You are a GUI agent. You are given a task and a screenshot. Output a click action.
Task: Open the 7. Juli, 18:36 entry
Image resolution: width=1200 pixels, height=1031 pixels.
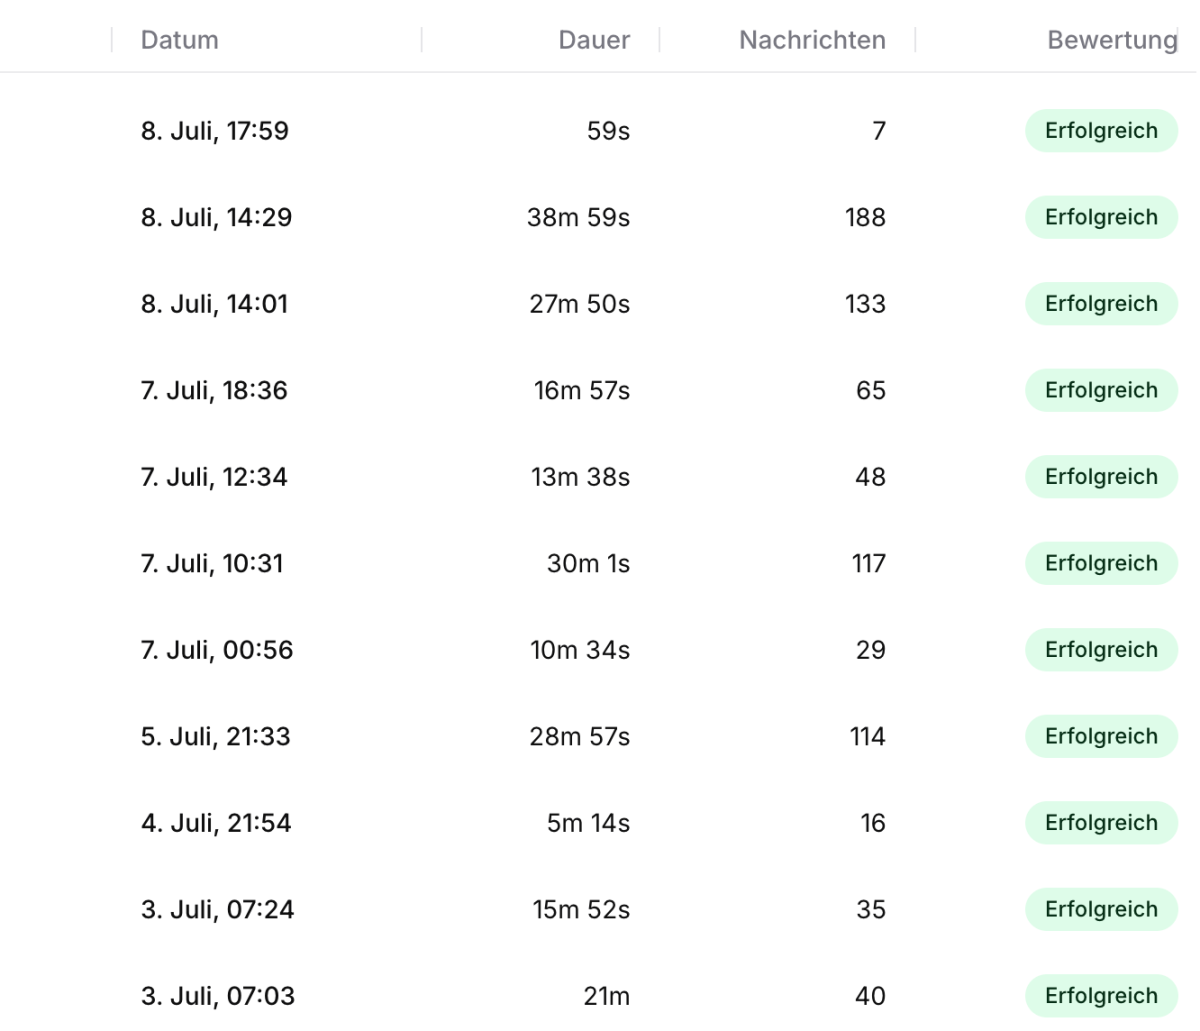coord(600,390)
